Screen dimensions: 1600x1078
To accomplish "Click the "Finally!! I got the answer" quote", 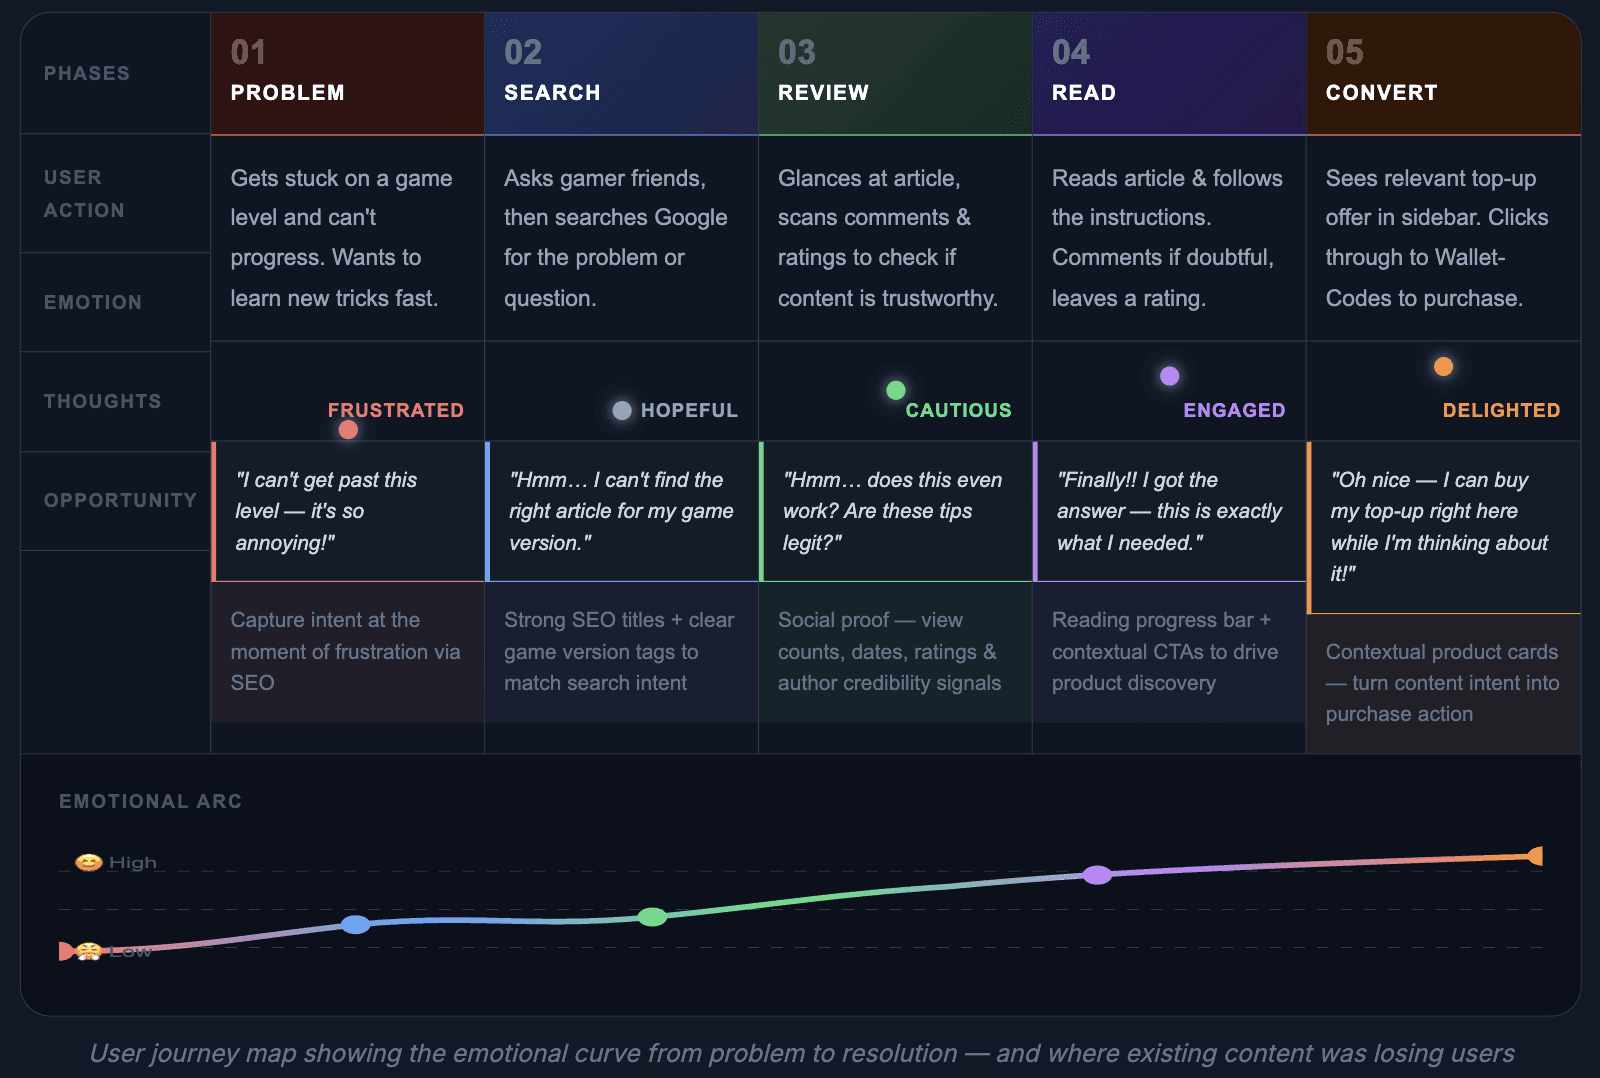I will (1169, 511).
